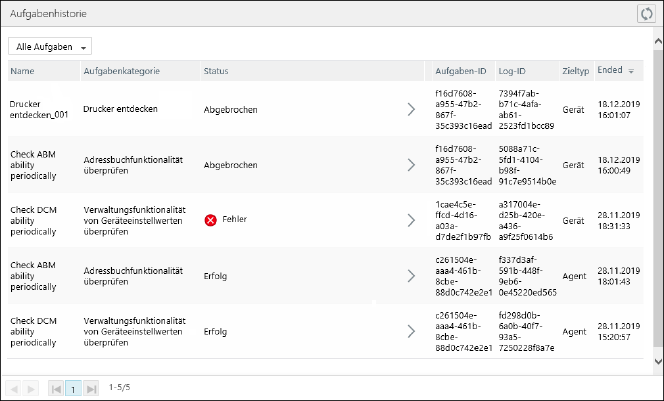Click the red error icon beside Fehler
This screenshot has width=664, height=401.
(211, 219)
